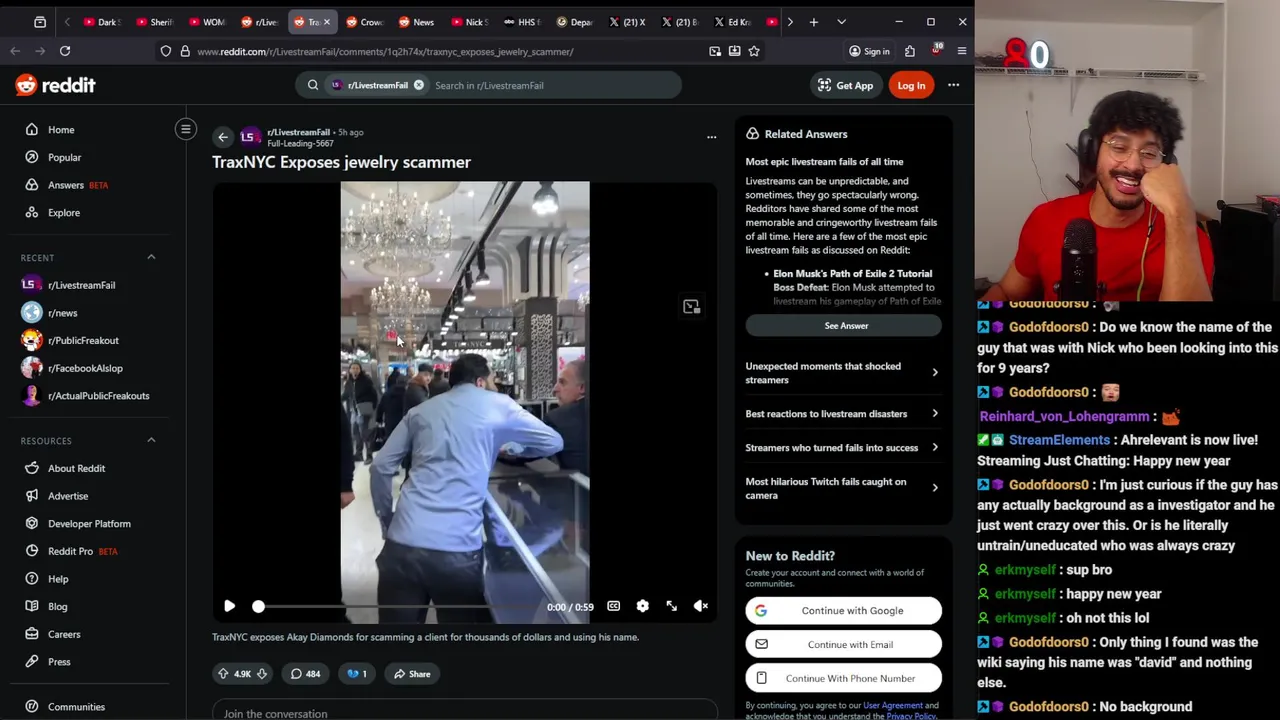
Task: Collapse the RESOURCES section
Action: pos(151,440)
